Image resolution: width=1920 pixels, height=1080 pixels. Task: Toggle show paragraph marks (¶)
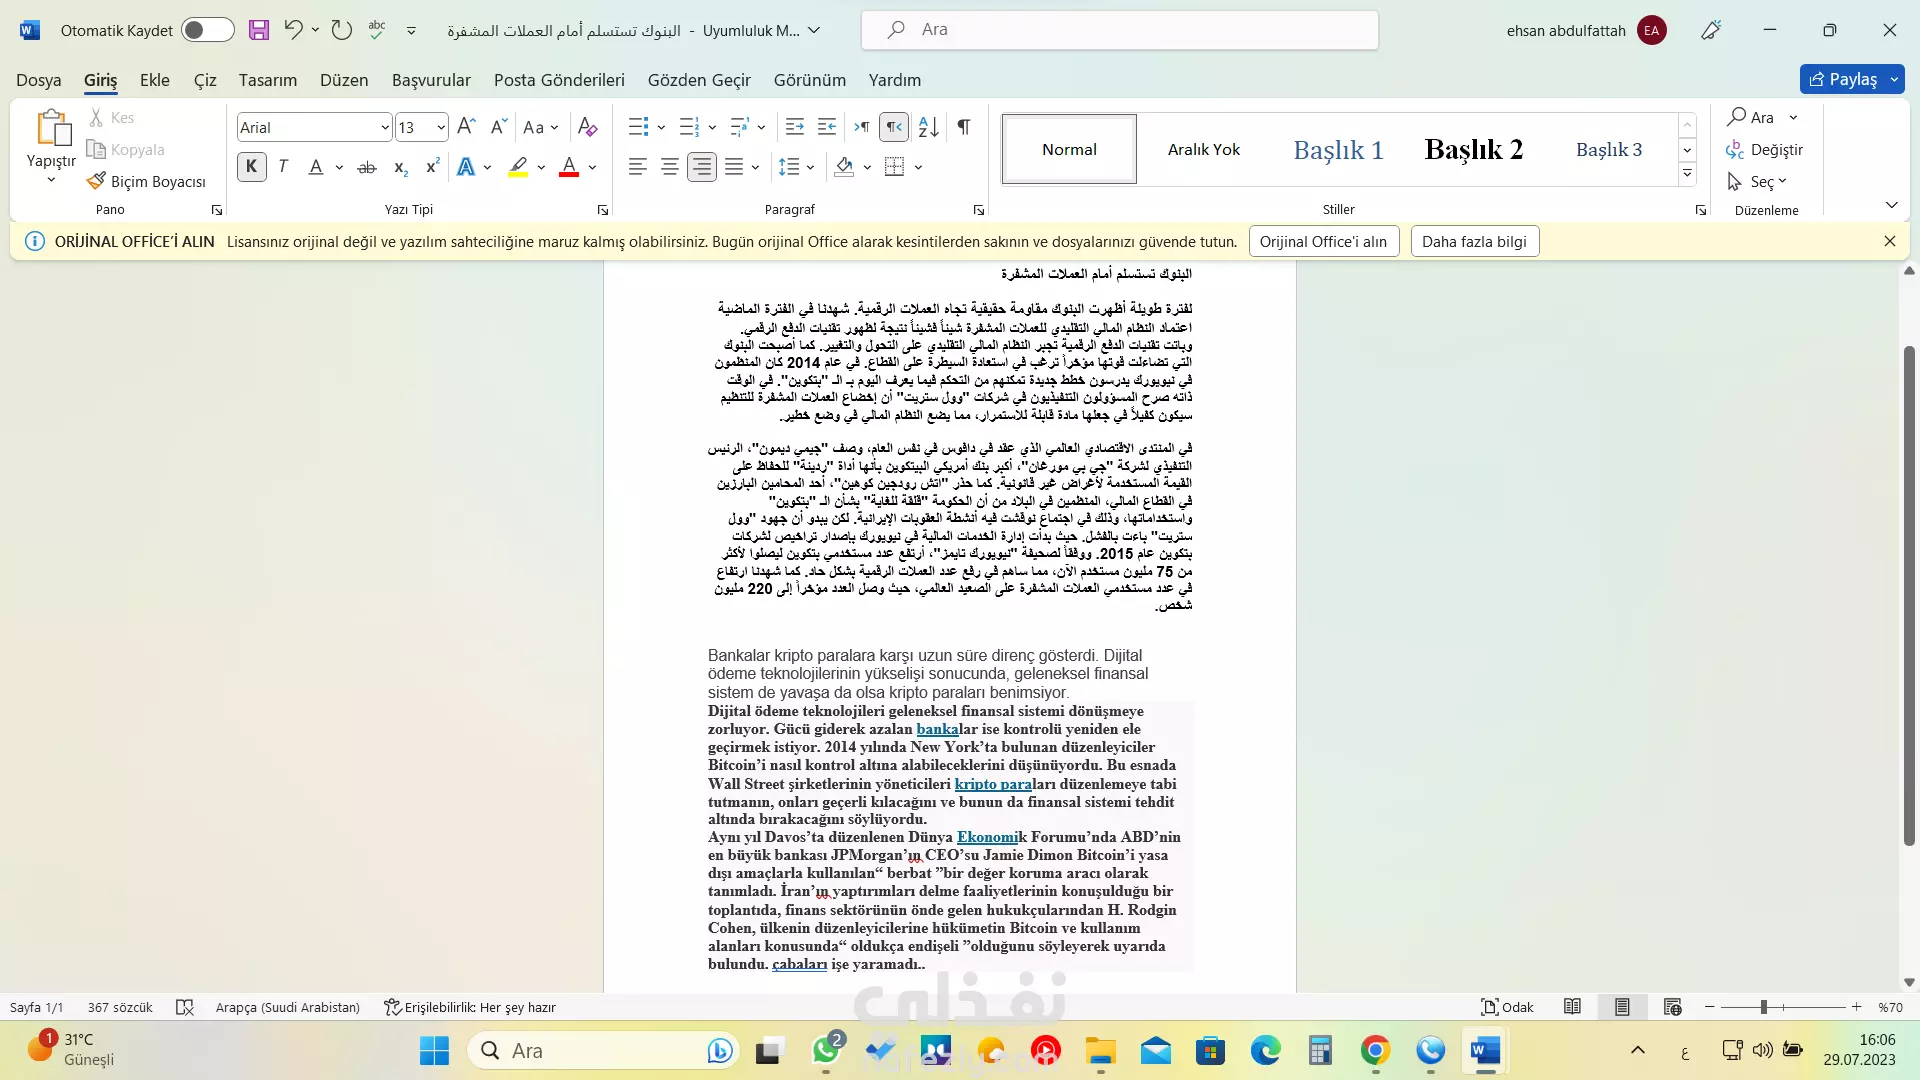(963, 127)
